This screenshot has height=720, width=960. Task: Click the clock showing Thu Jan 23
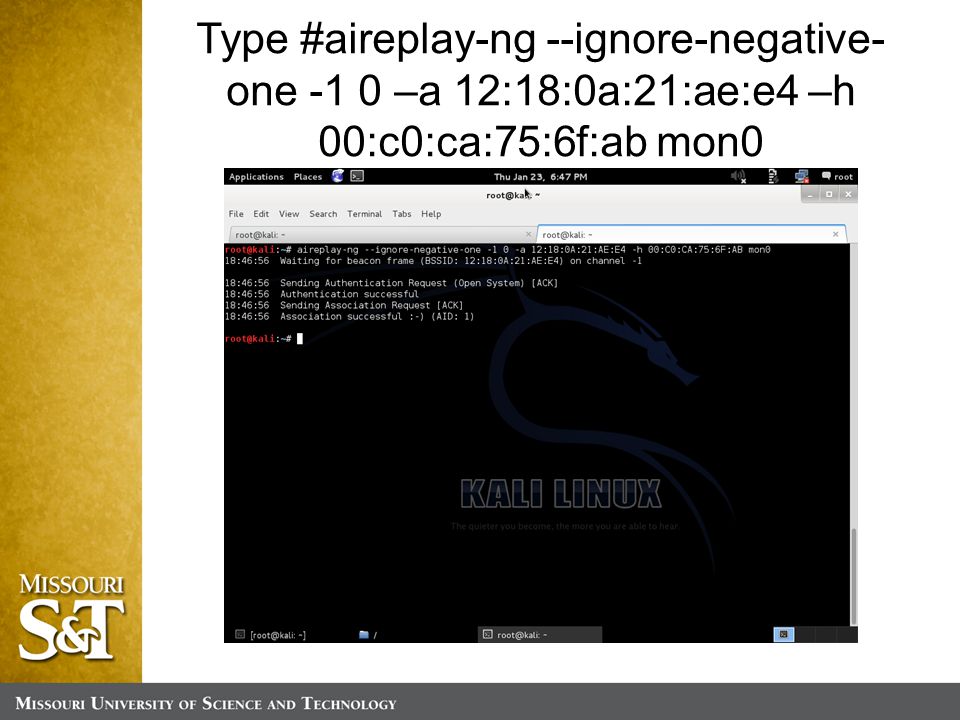[x=540, y=176]
